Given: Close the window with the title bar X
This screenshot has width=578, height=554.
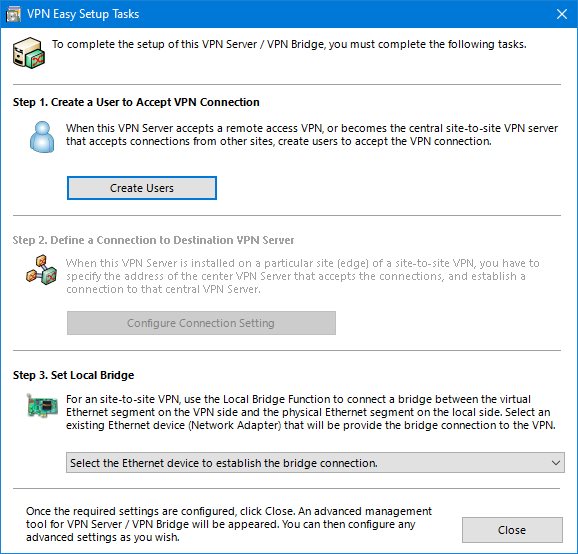Looking at the screenshot, I should coord(562,14).
